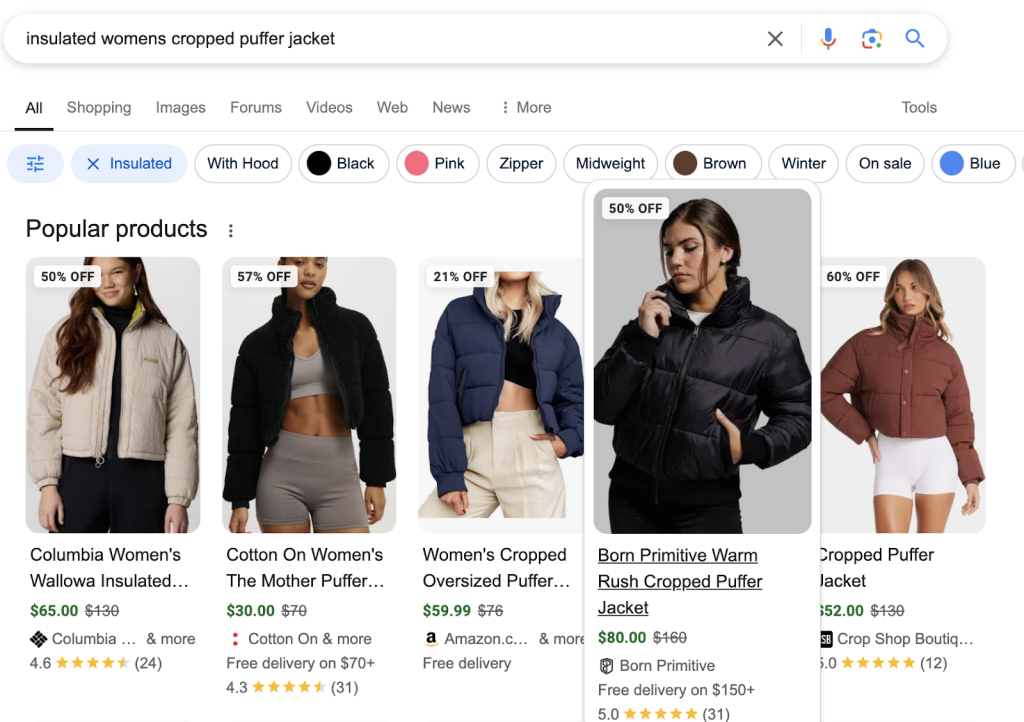
Task: Select the Zipper filter chip
Action: pos(521,164)
